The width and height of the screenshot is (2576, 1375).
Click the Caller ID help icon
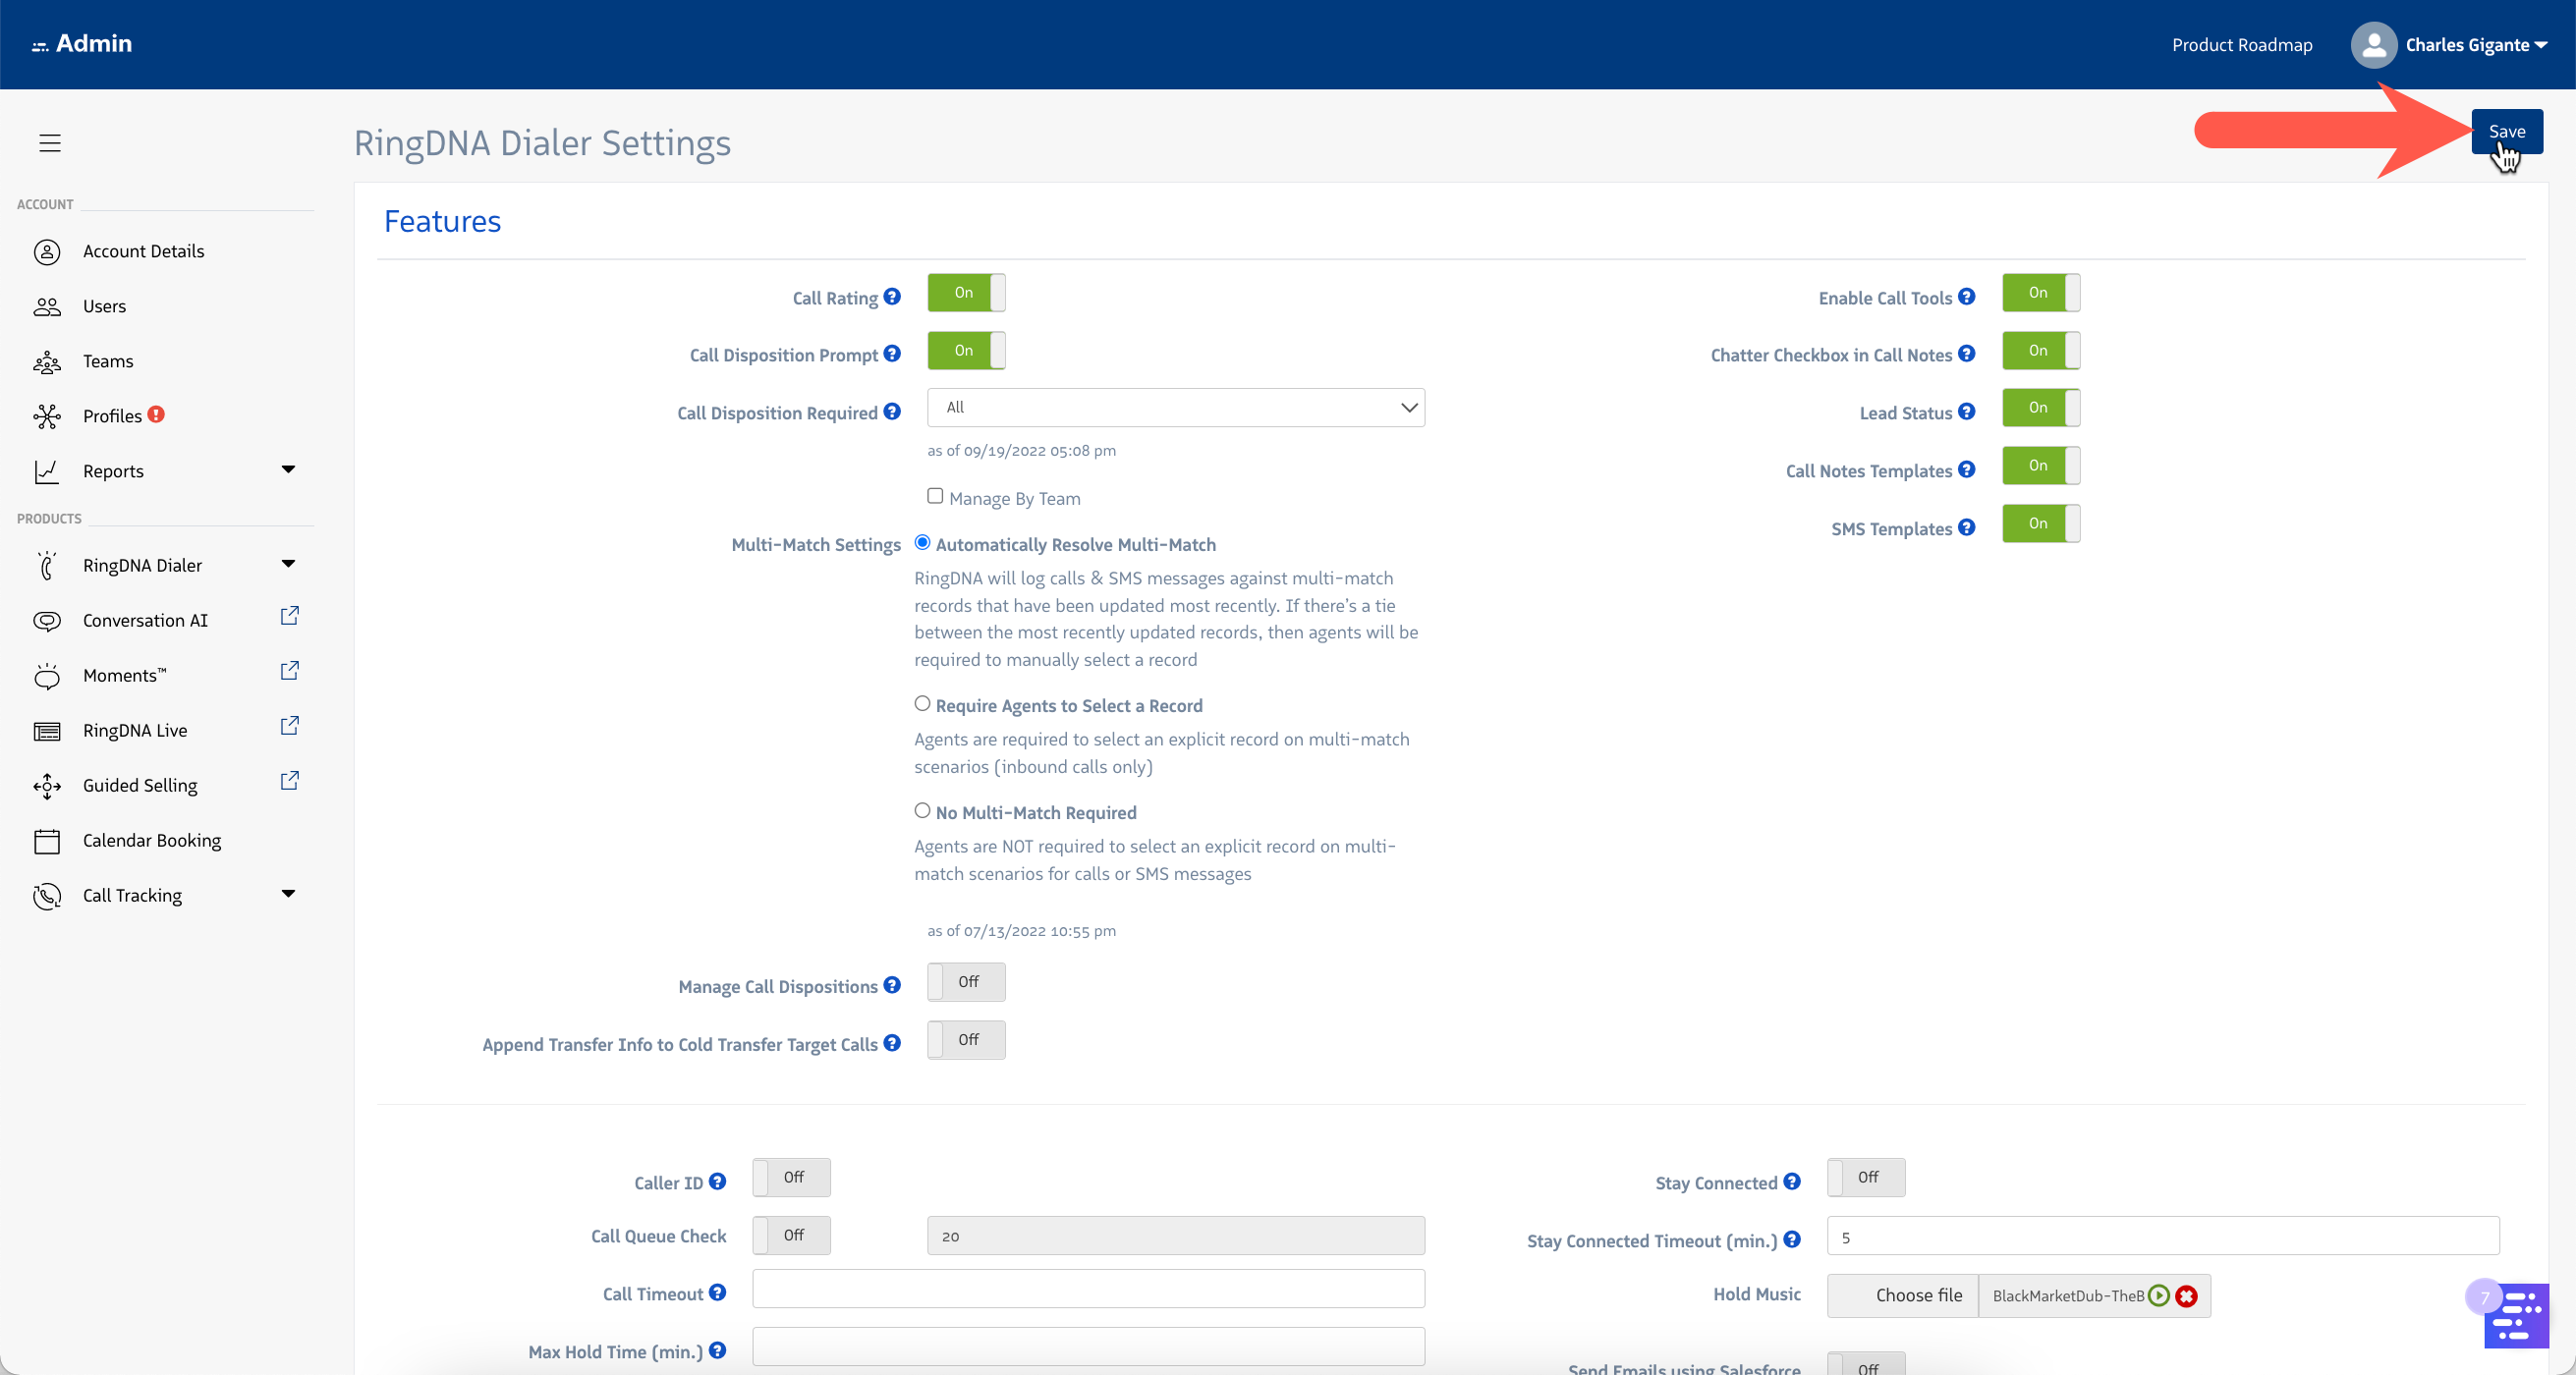pos(717,1182)
